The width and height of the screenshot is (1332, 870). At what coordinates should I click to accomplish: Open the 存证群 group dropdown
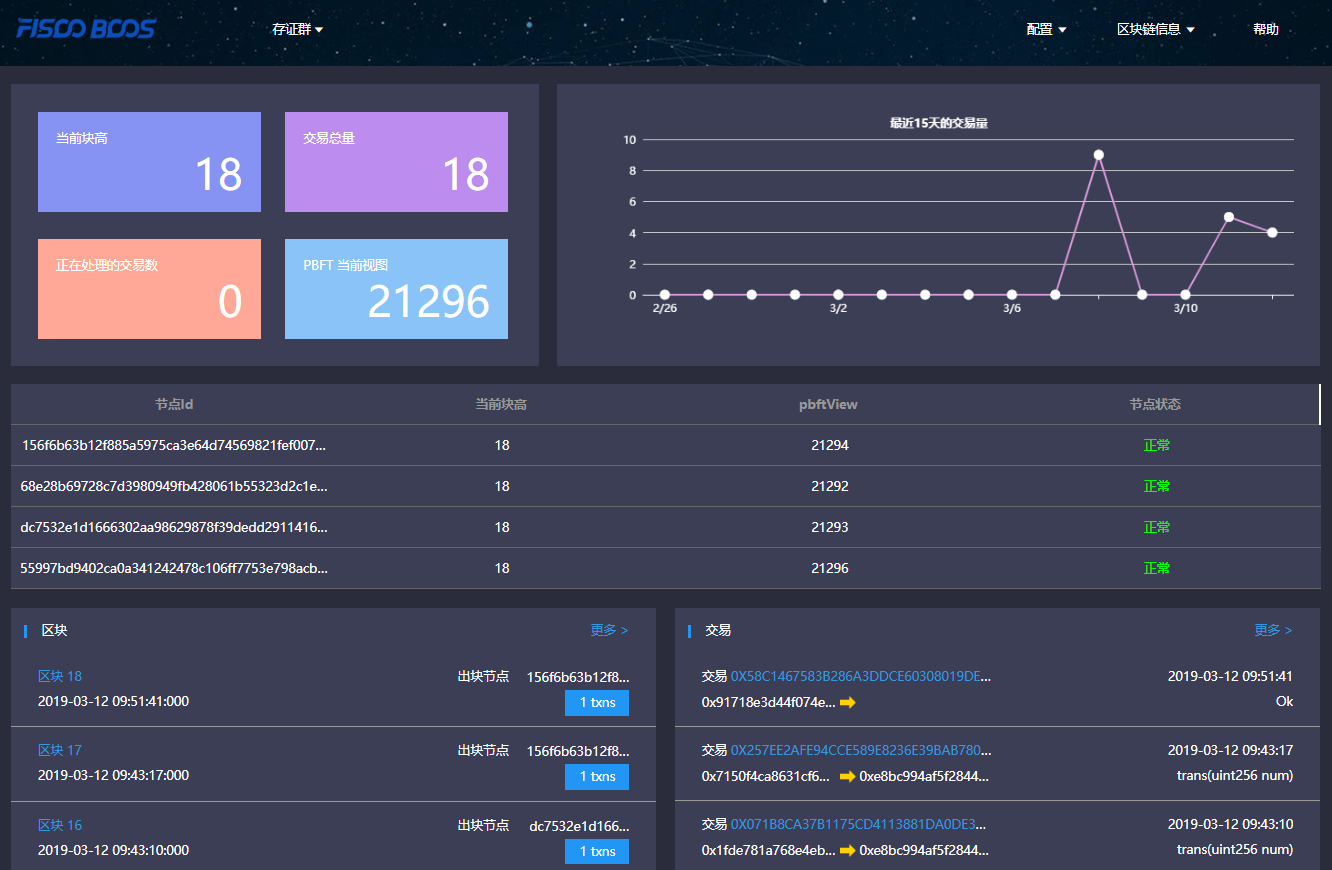pos(297,29)
